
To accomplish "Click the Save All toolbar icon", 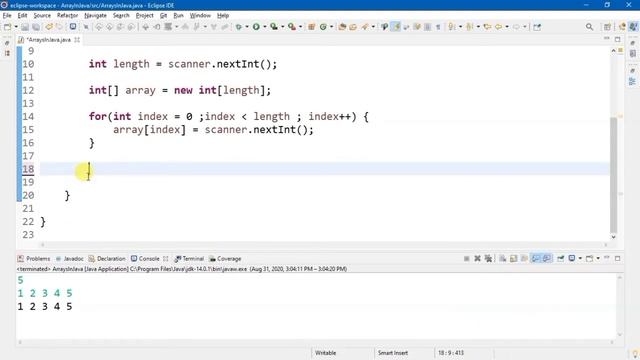I will click(36, 27).
